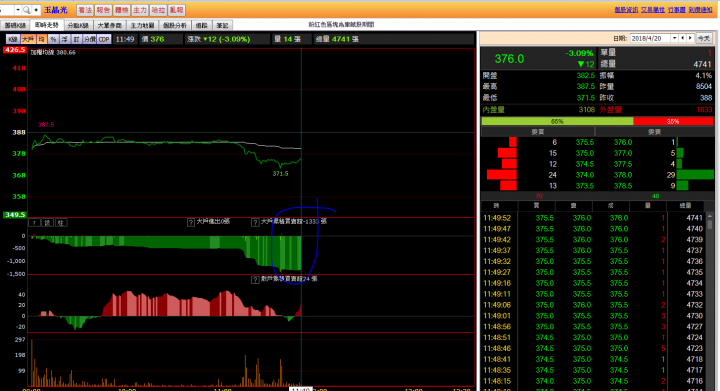
Task: Open the 個股資訊 link
Action: tap(626, 10)
